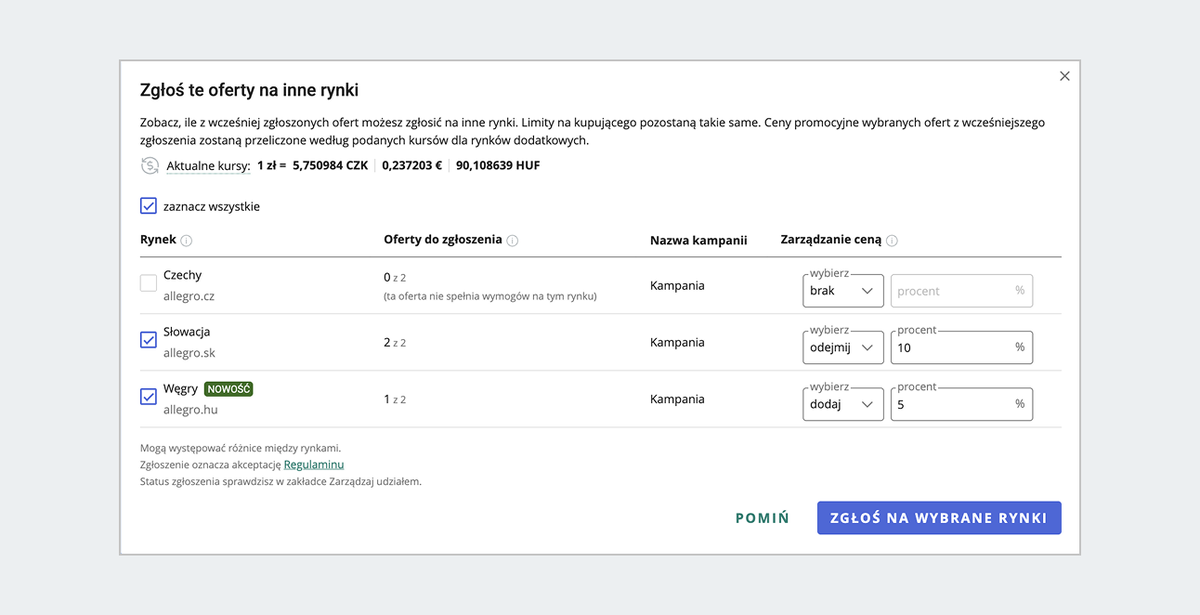Uncheck the zaznacz wszystkie checkbox
Image resolution: width=1200 pixels, height=615 pixels.
148,205
